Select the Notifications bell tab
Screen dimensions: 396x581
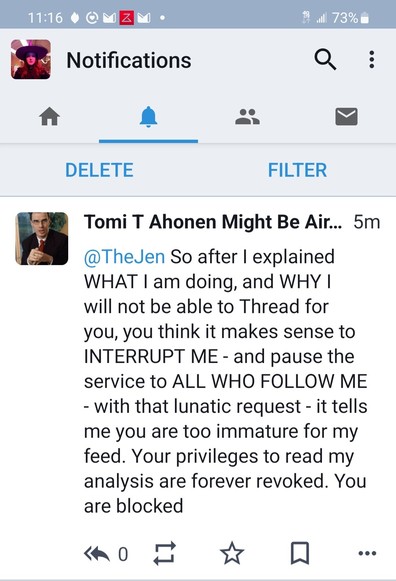(149, 117)
